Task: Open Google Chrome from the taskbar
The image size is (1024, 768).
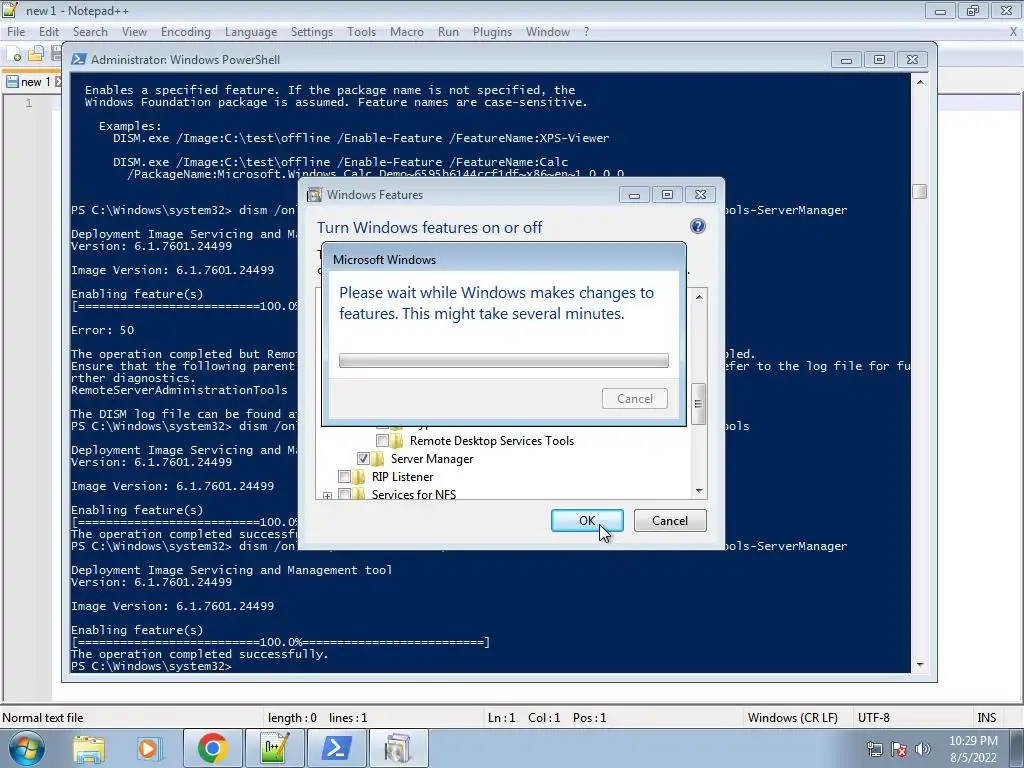Action: point(212,748)
